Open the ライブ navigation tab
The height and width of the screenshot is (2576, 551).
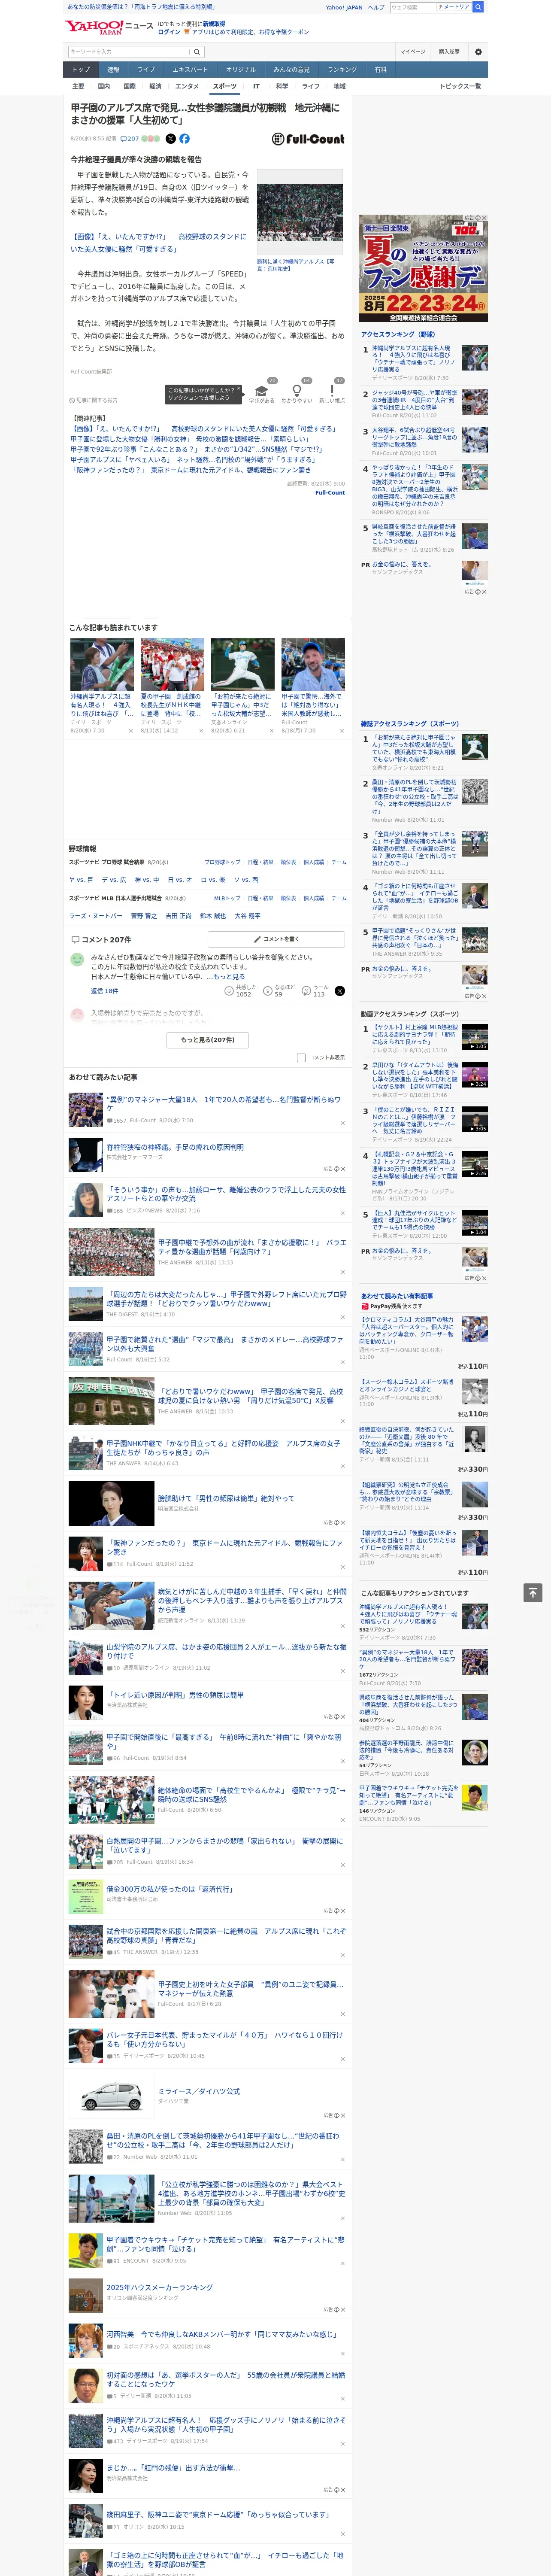[146, 70]
